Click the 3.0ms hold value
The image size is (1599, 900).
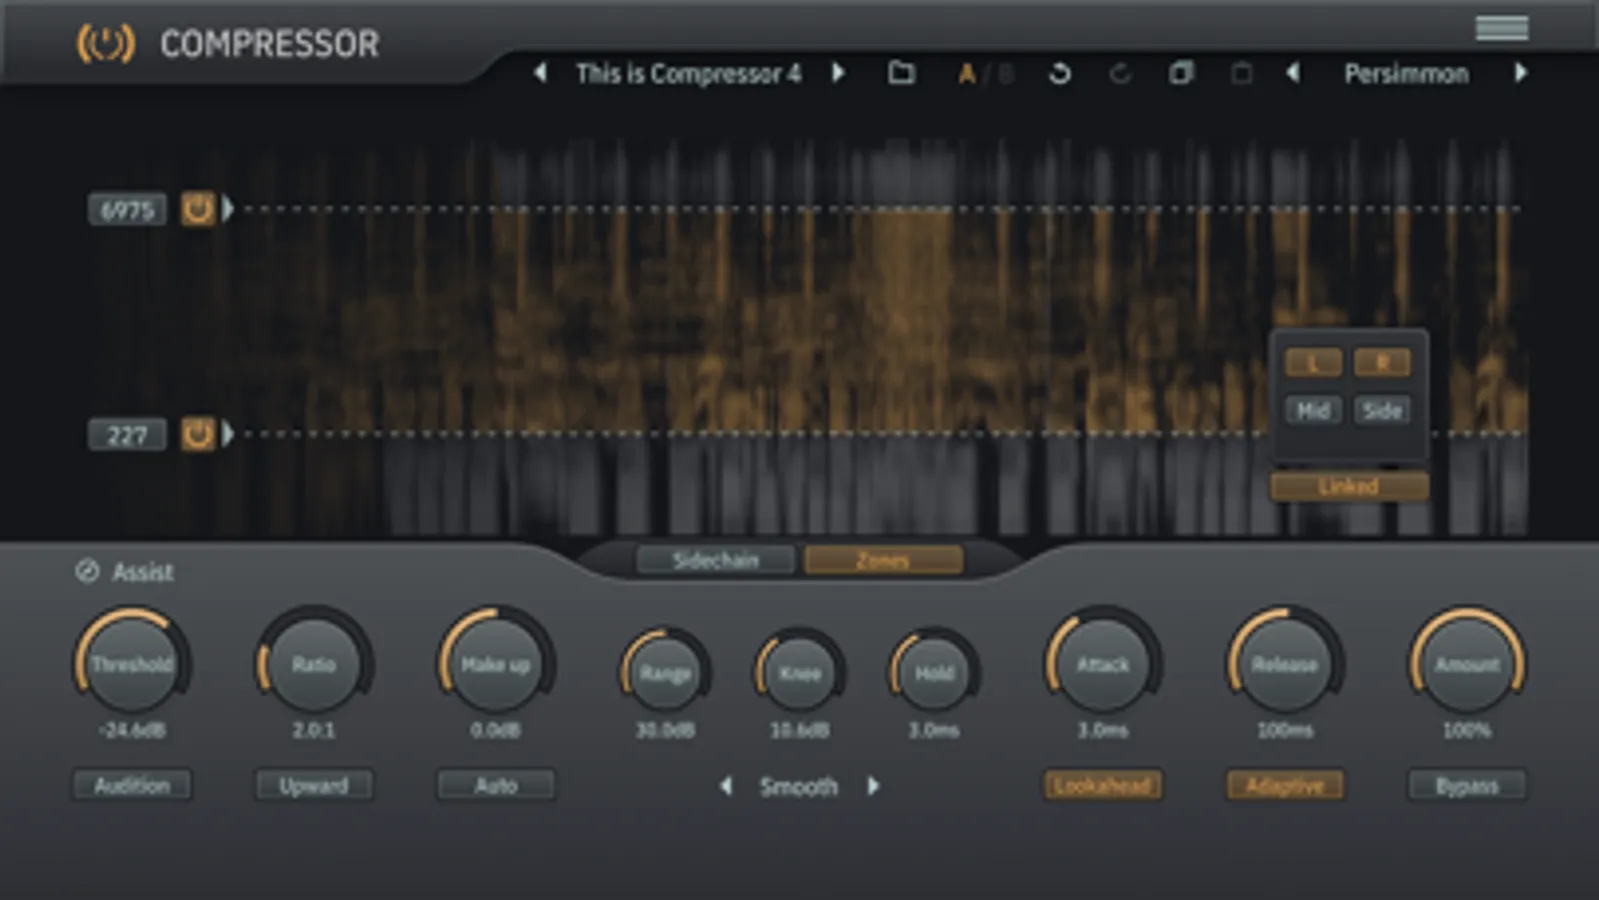tap(934, 731)
